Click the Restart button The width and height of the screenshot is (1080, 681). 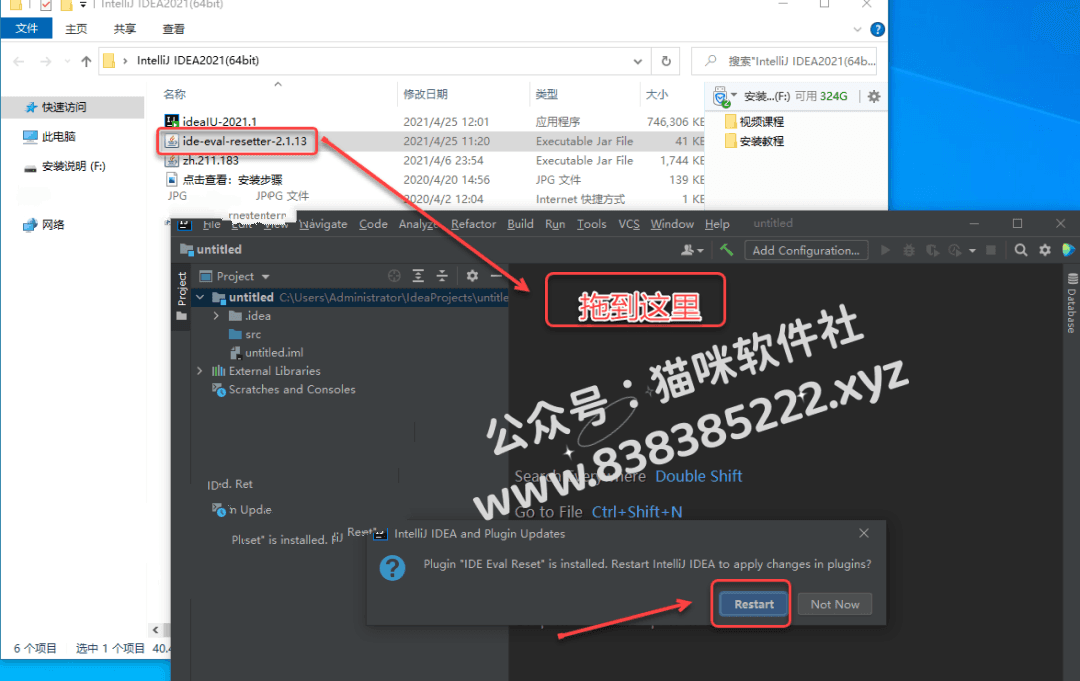coord(754,604)
